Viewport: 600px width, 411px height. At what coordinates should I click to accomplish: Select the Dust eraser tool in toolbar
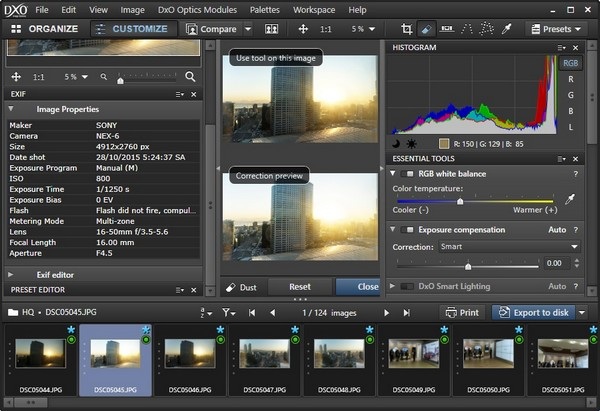click(426, 29)
